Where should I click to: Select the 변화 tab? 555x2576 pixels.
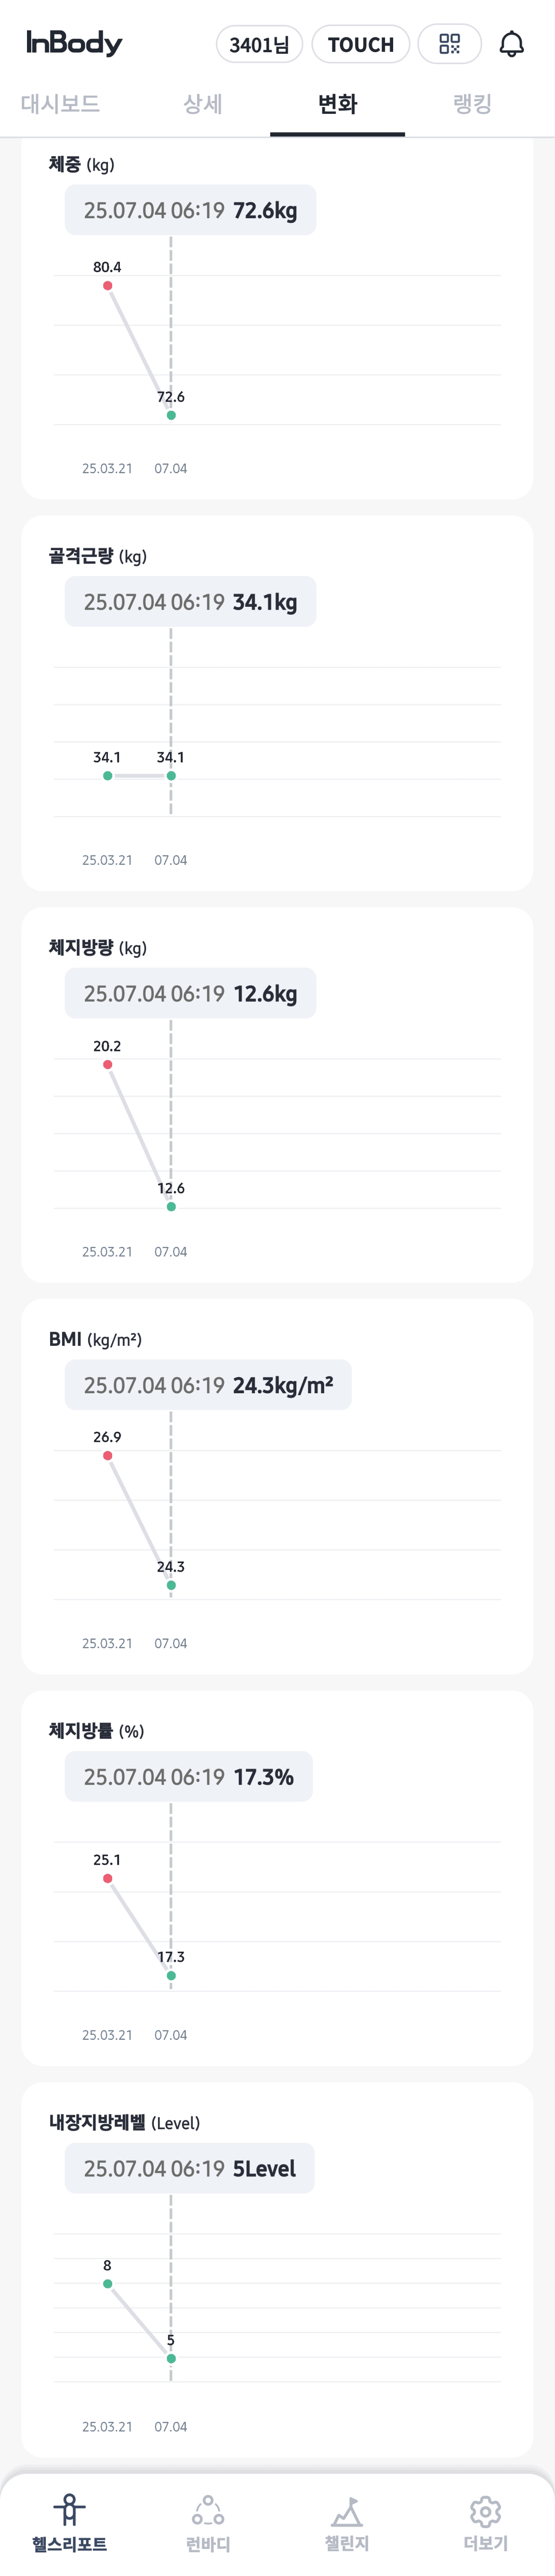click(337, 104)
